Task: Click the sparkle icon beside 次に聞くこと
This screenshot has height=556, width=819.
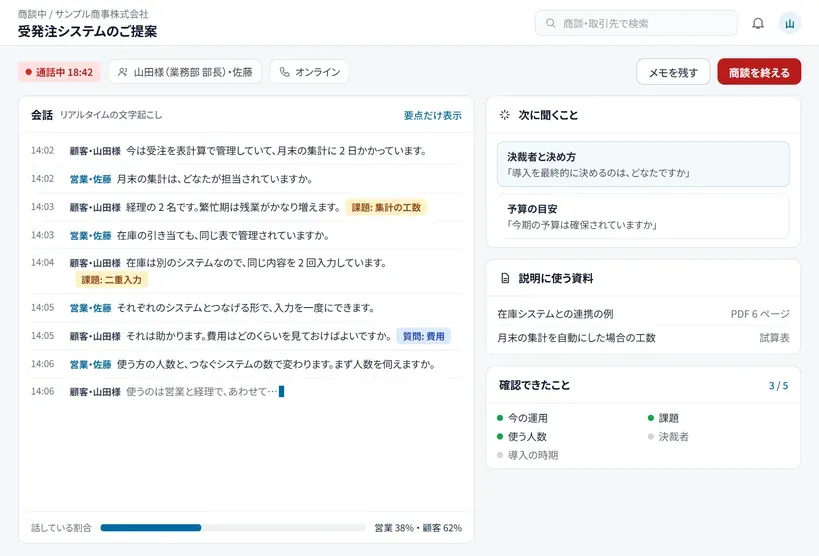Action: pos(505,115)
